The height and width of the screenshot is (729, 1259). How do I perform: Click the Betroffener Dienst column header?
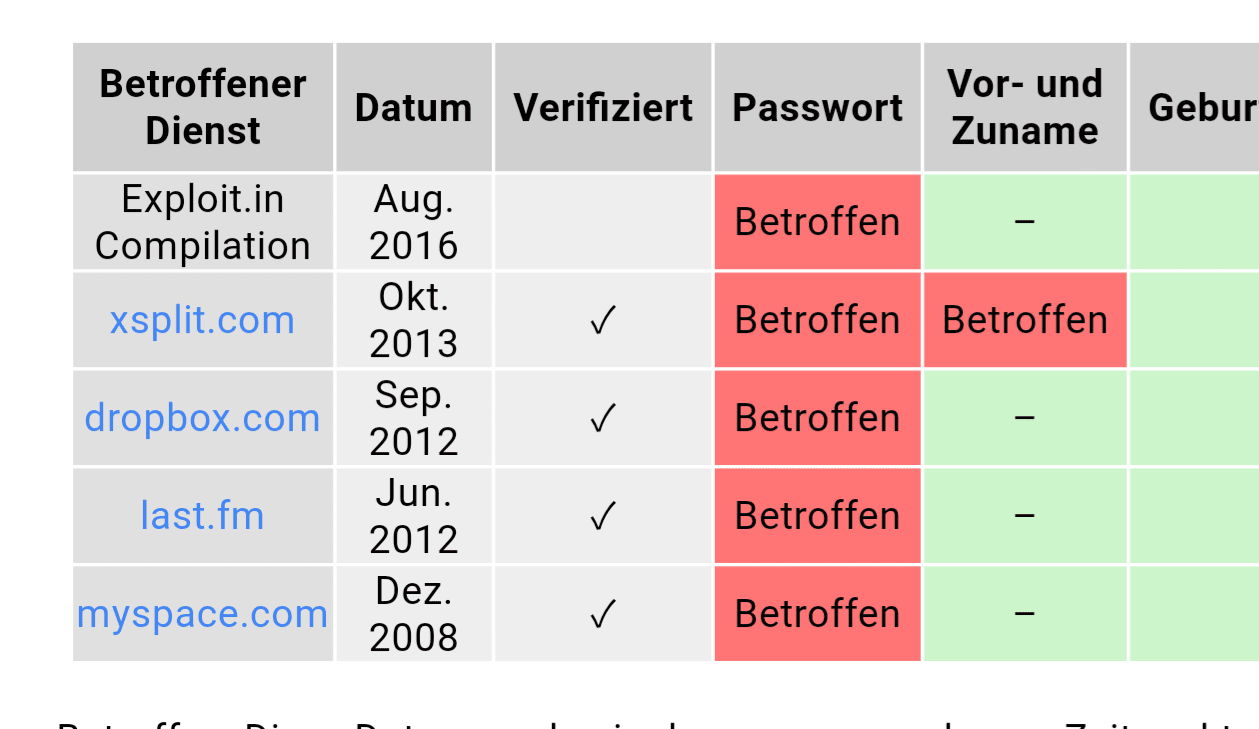(x=202, y=107)
